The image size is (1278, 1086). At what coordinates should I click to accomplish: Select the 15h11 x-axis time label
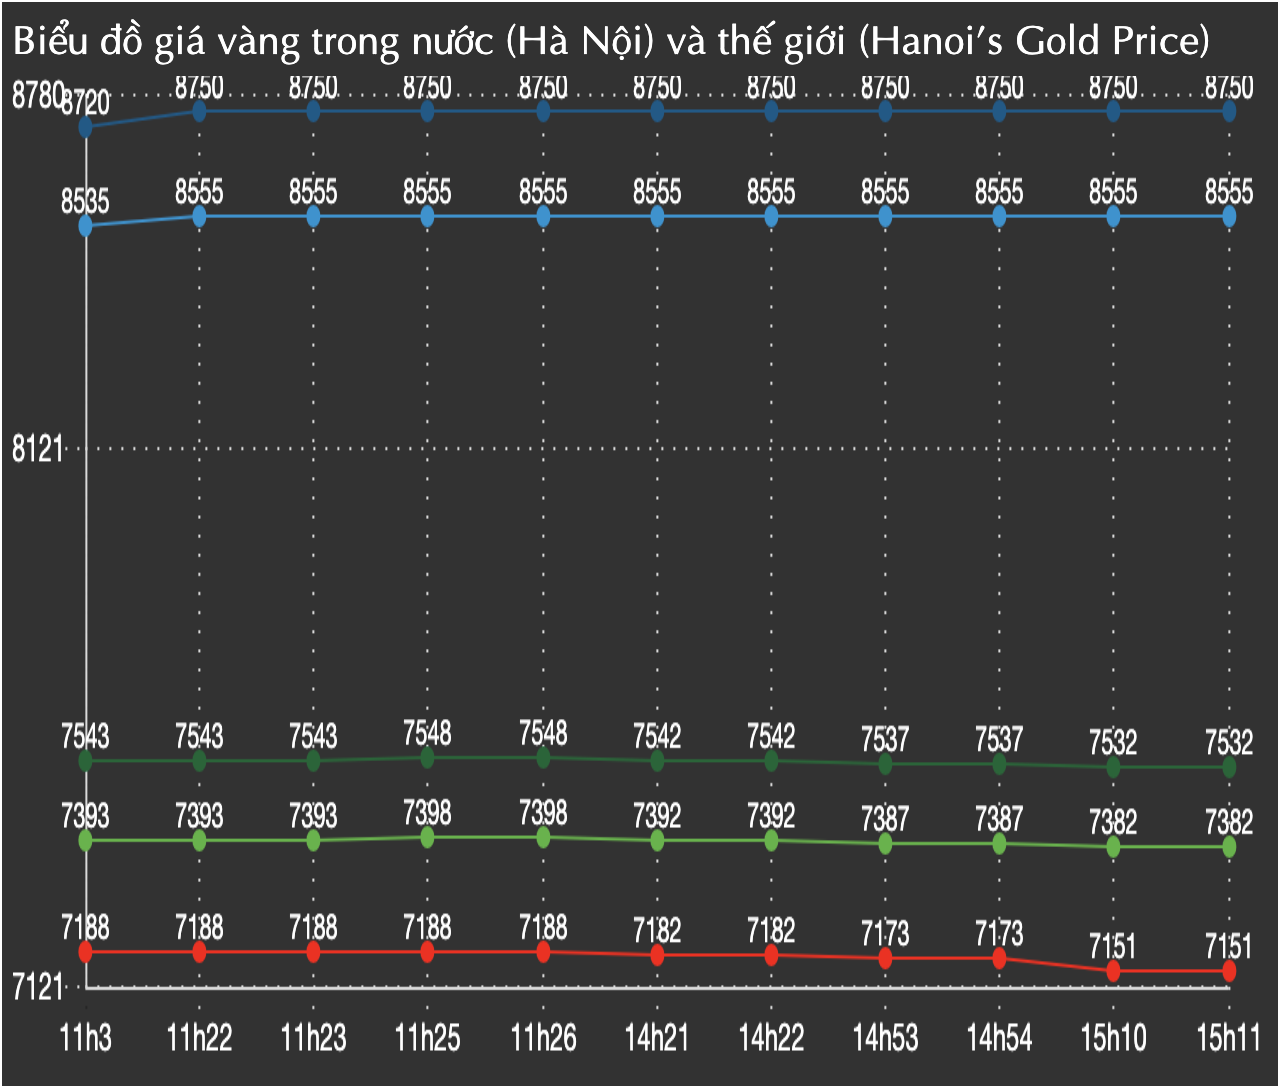pos(1228,1038)
